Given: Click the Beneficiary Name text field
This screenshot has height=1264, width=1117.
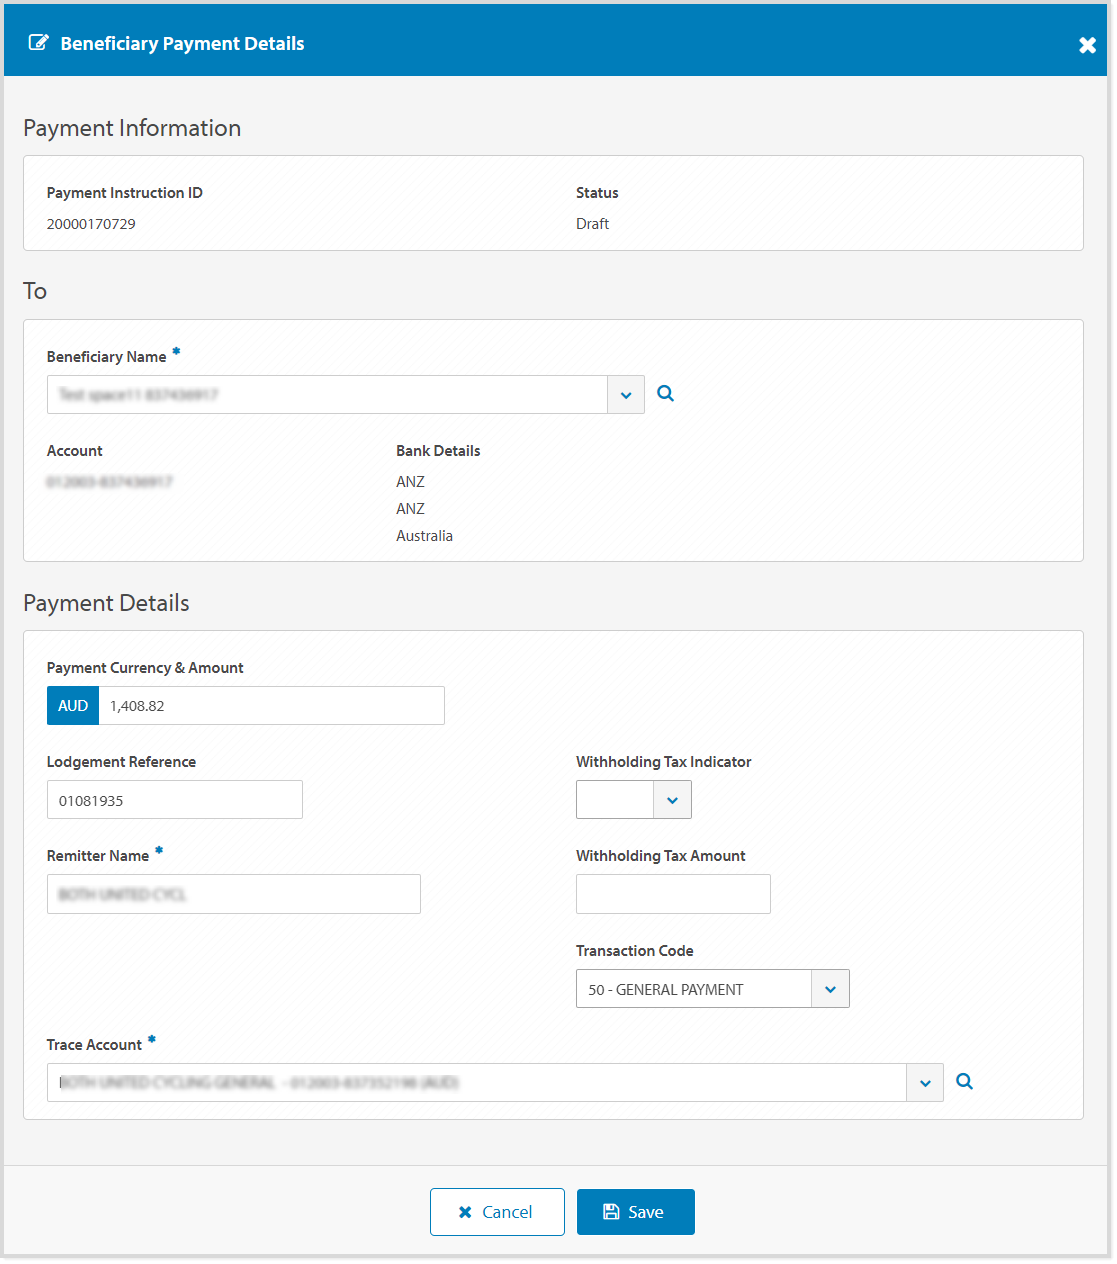Looking at the screenshot, I should [x=326, y=395].
